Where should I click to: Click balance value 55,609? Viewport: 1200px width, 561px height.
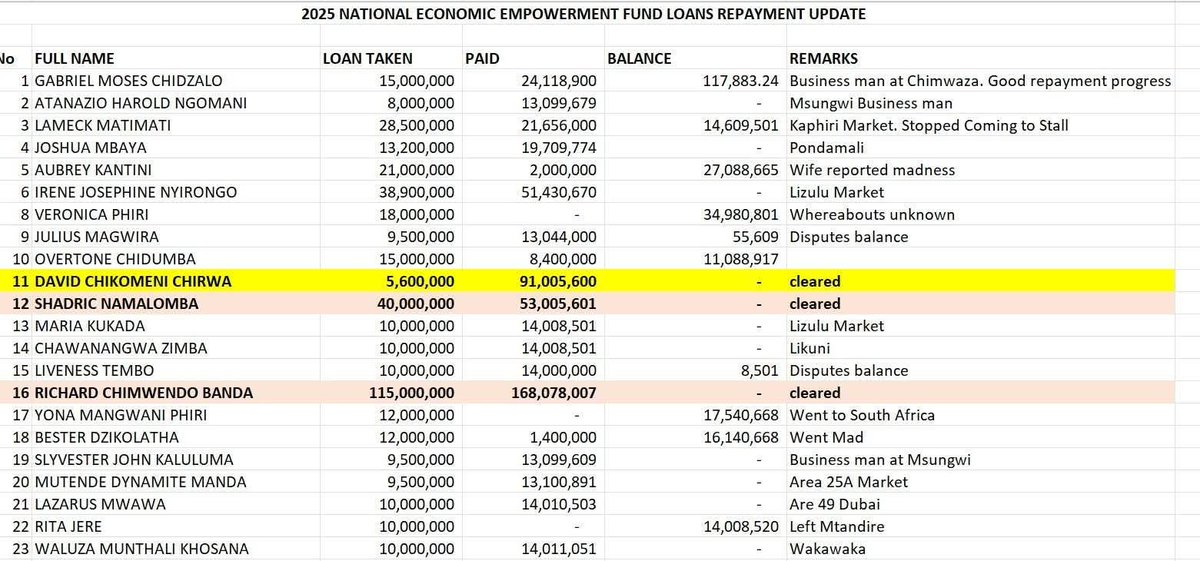pyautogui.click(x=754, y=237)
